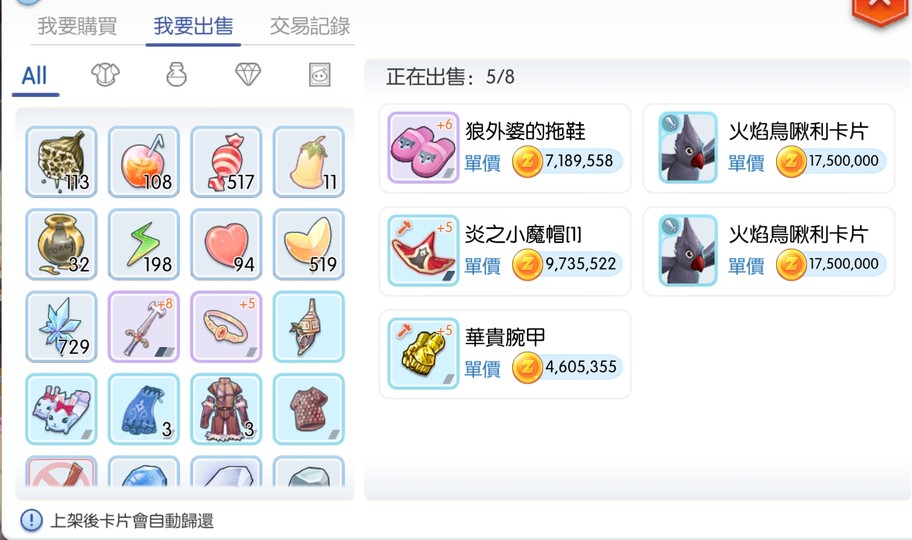Viewport: 912px width, 540px height.
Task: Select the striped candy item with 517
Action: point(226,162)
